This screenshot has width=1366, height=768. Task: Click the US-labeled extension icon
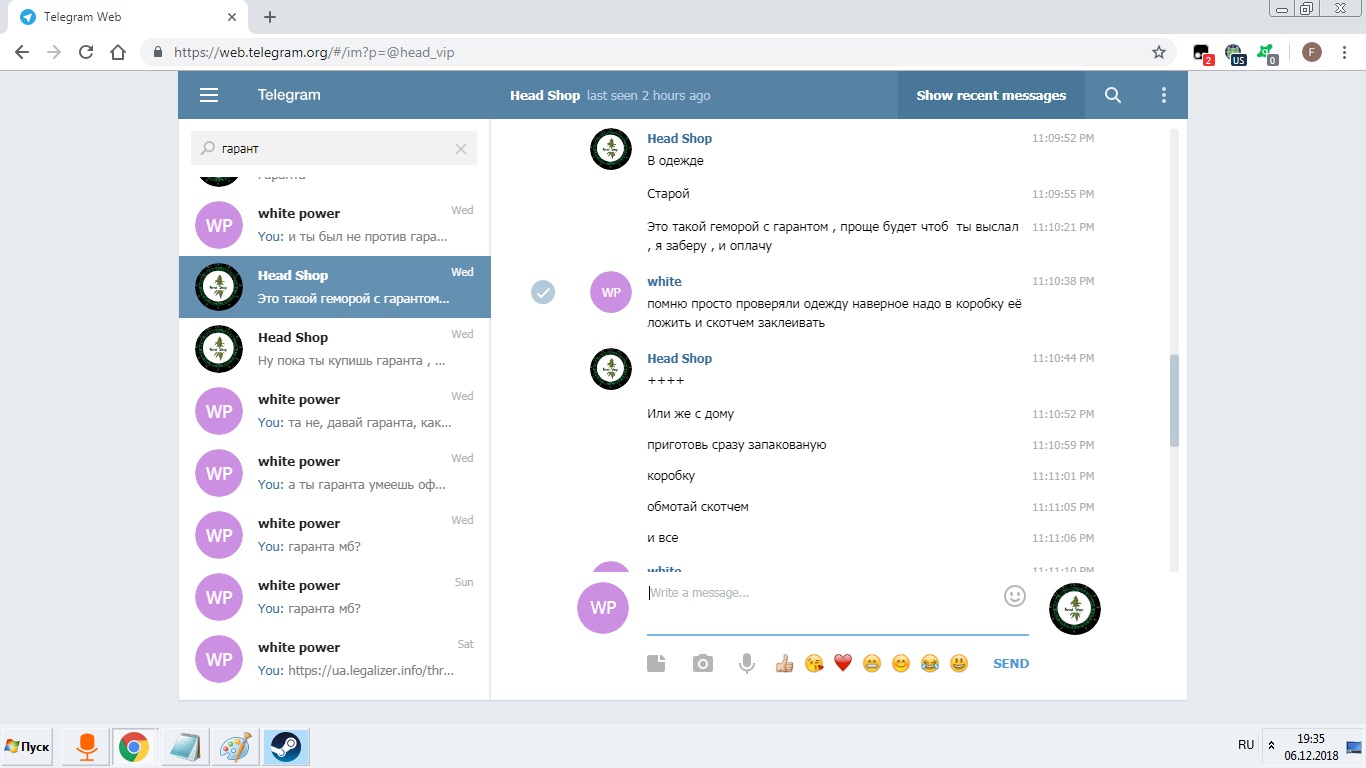point(1235,53)
